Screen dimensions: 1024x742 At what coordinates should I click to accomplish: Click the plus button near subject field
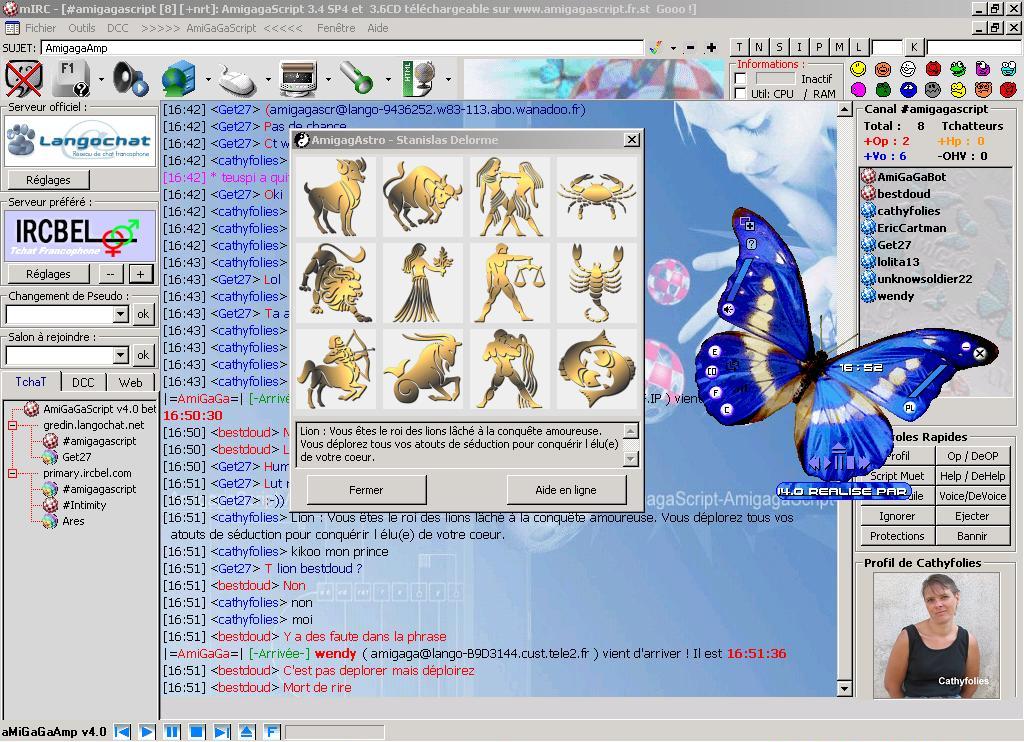tap(711, 48)
